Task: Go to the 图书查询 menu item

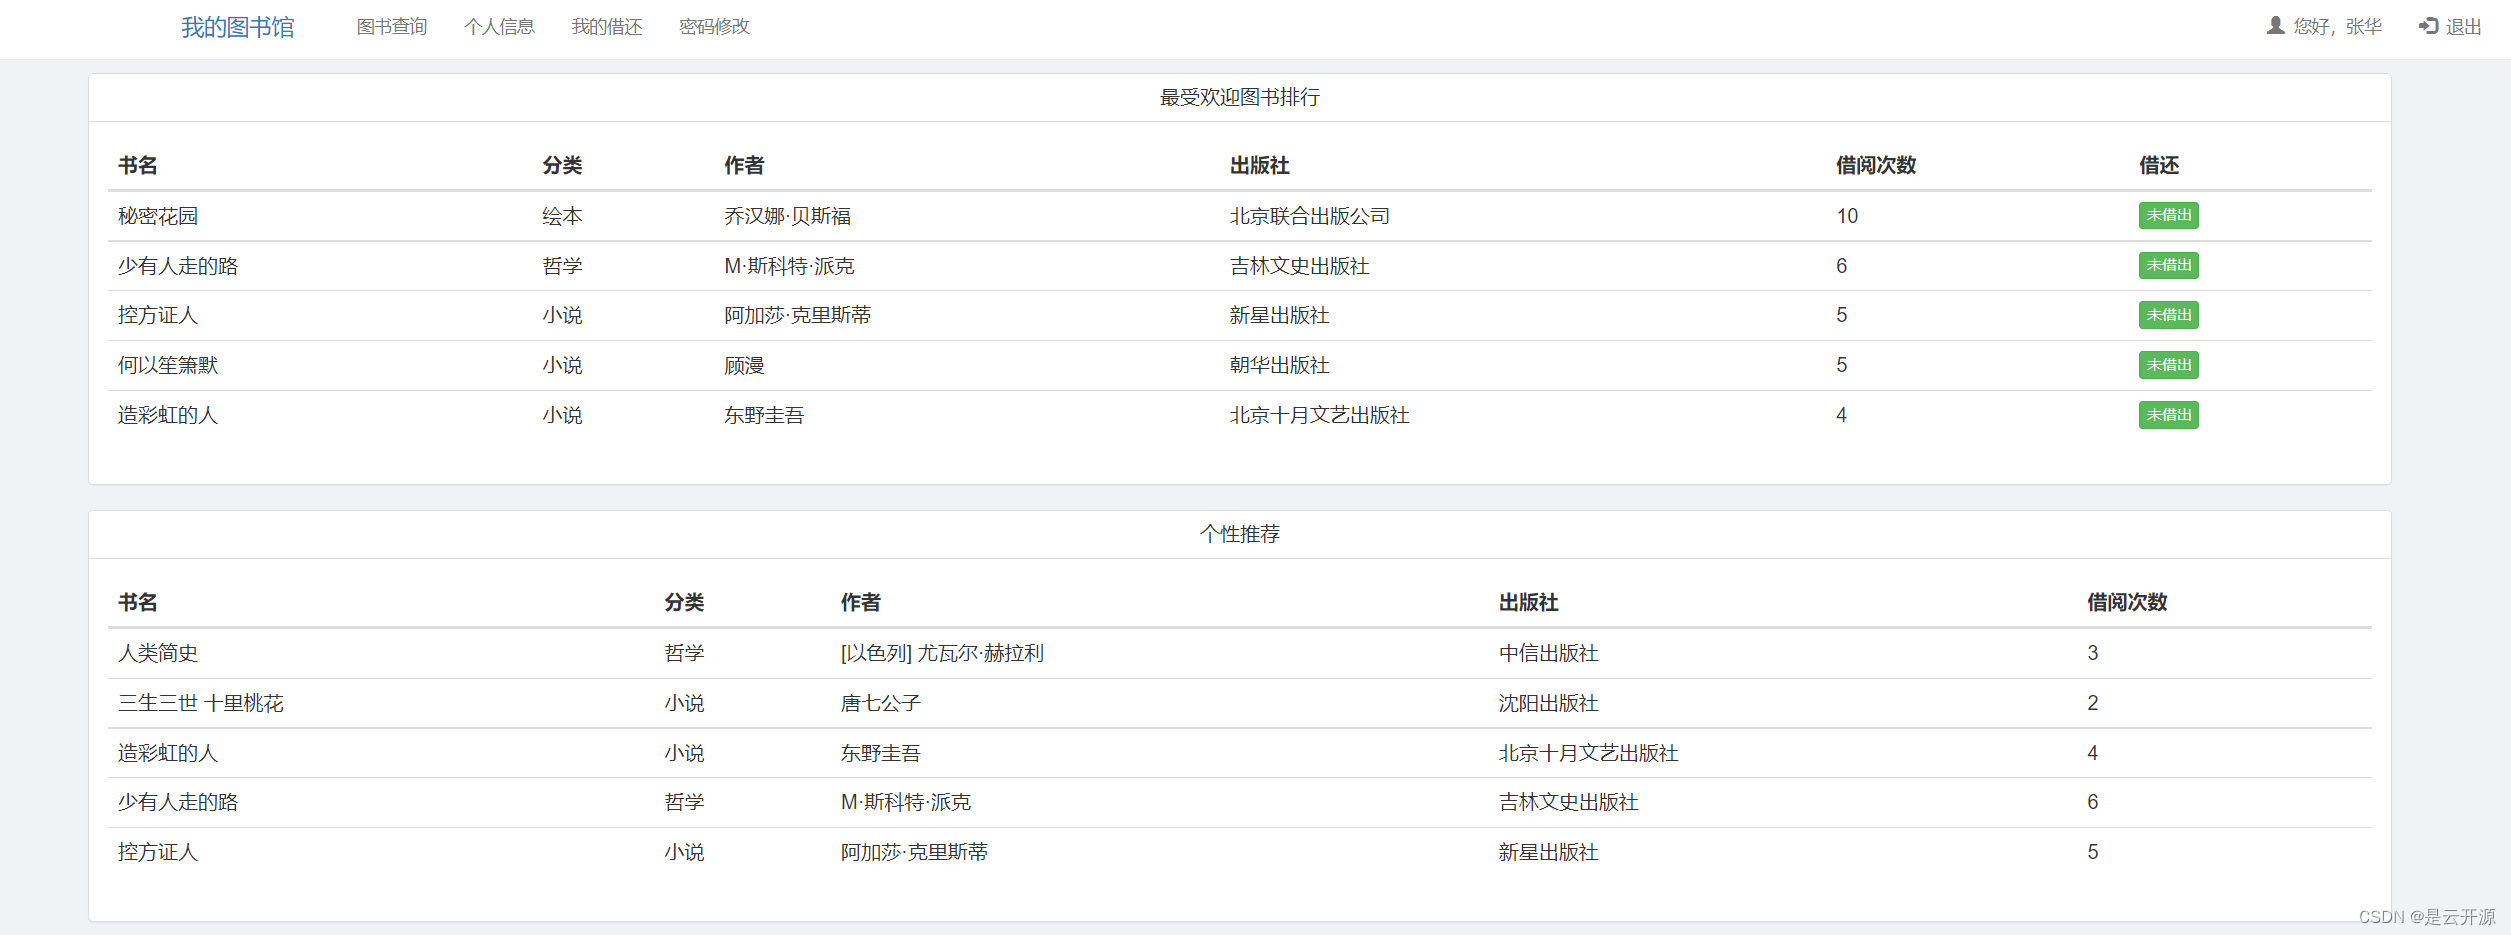Action: (392, 27)
